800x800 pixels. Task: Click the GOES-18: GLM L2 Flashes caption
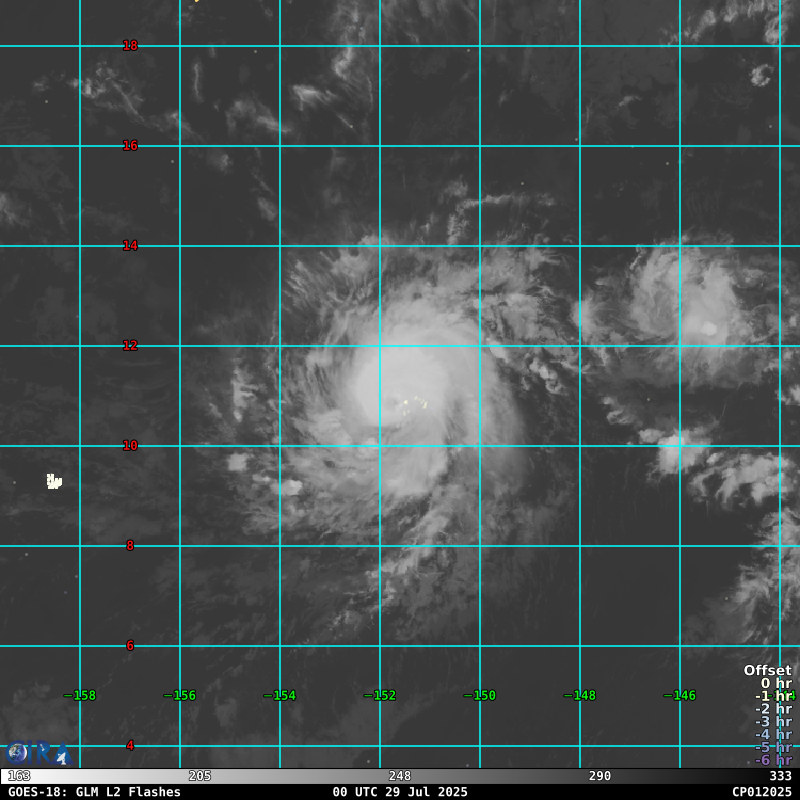click(x=94, y=792)
